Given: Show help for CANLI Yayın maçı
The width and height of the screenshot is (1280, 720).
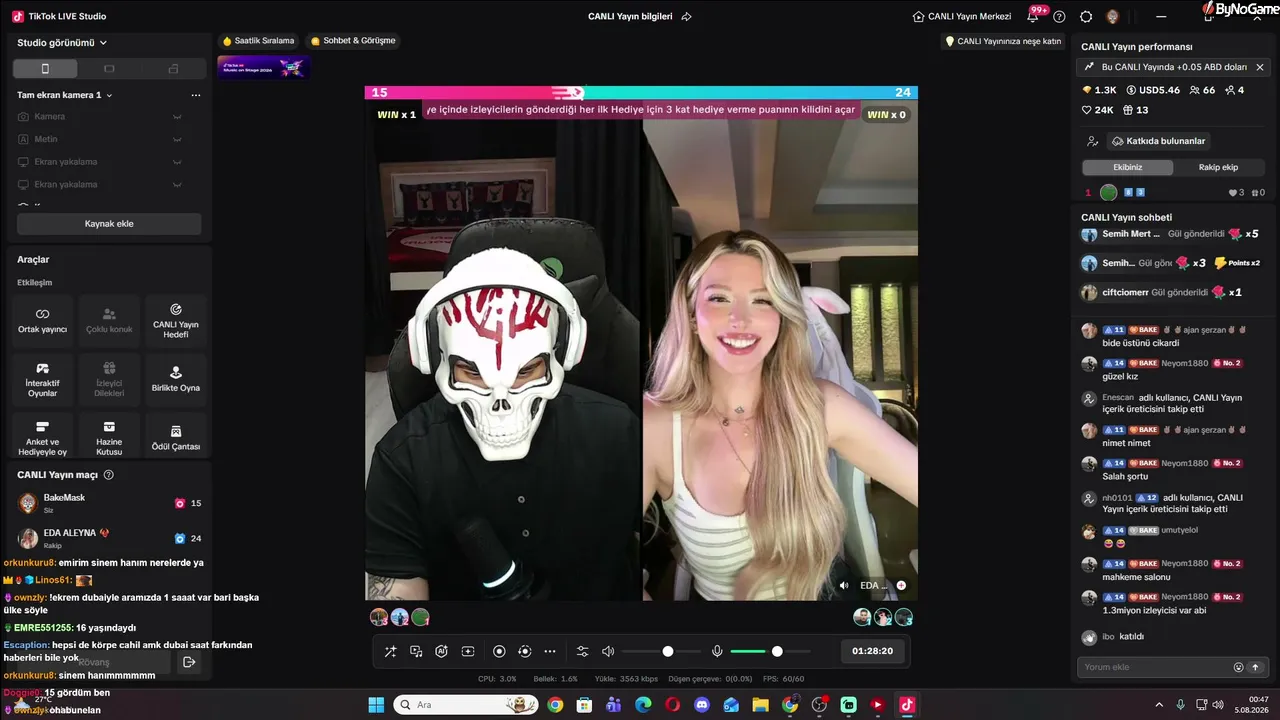Looking at the screenshot, I should 109,475.
